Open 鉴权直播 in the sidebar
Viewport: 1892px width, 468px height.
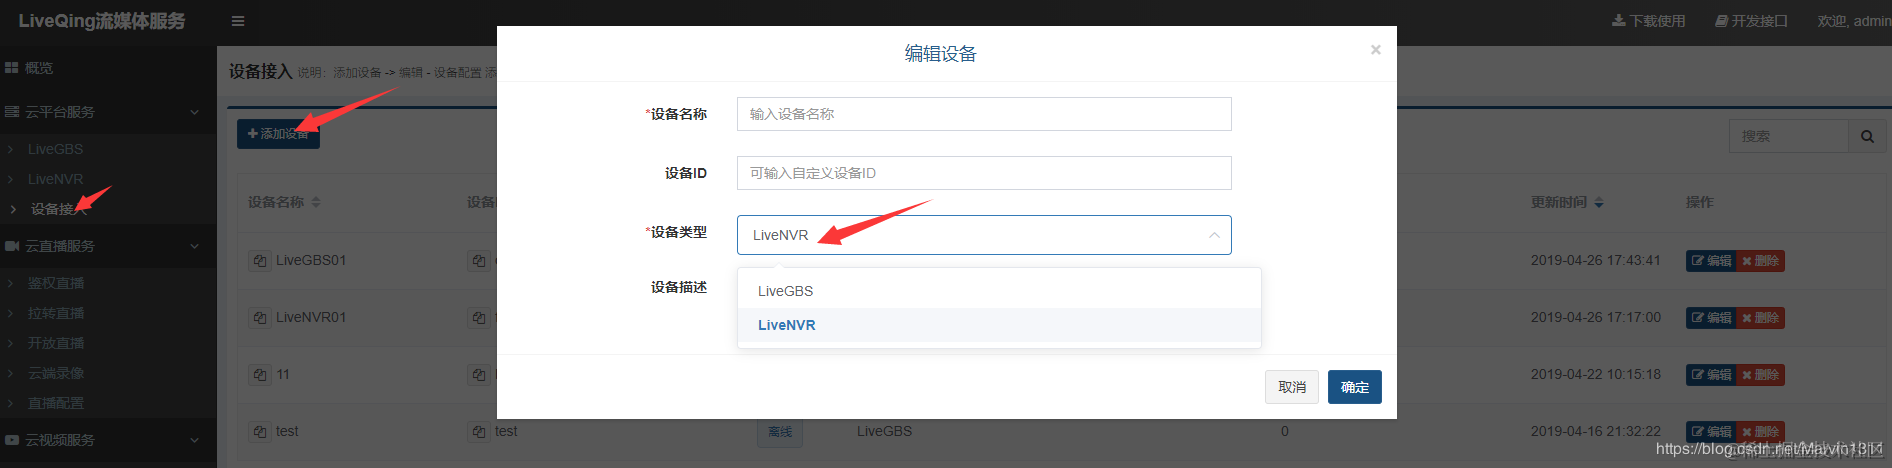tap(56, 283)
